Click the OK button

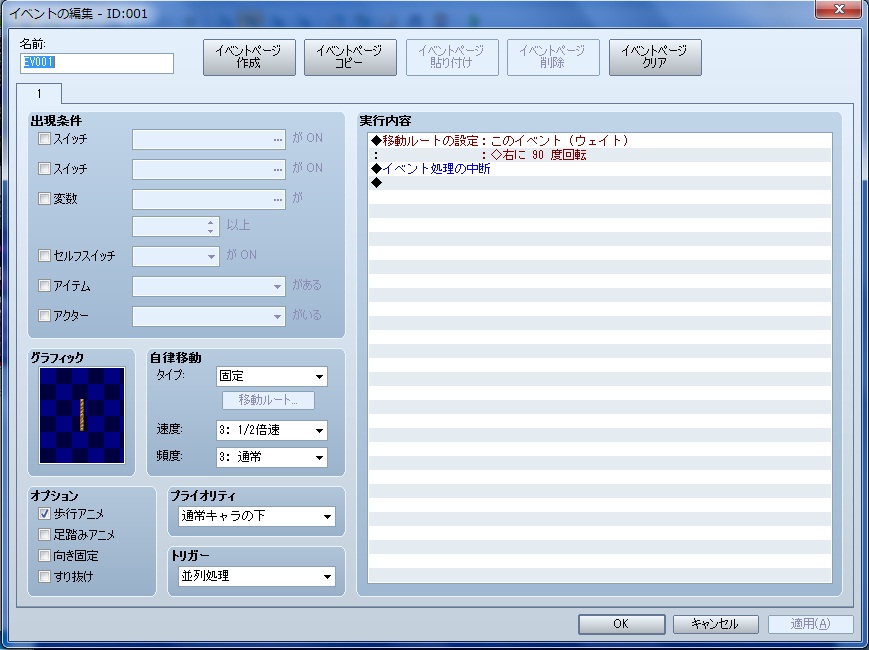click(x=621, y=624)
